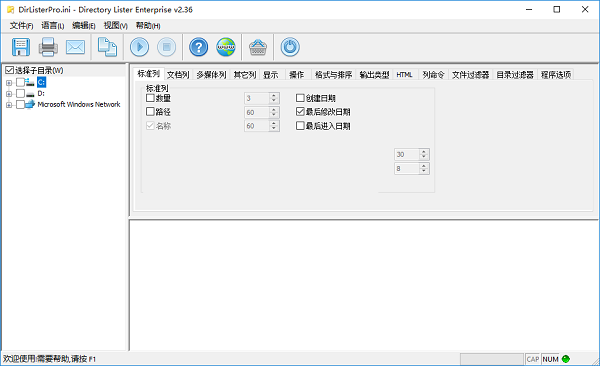This screenshot has height=366, width=600.
Task: Check the D: drive checkbox
Action: tap(20, 93)
